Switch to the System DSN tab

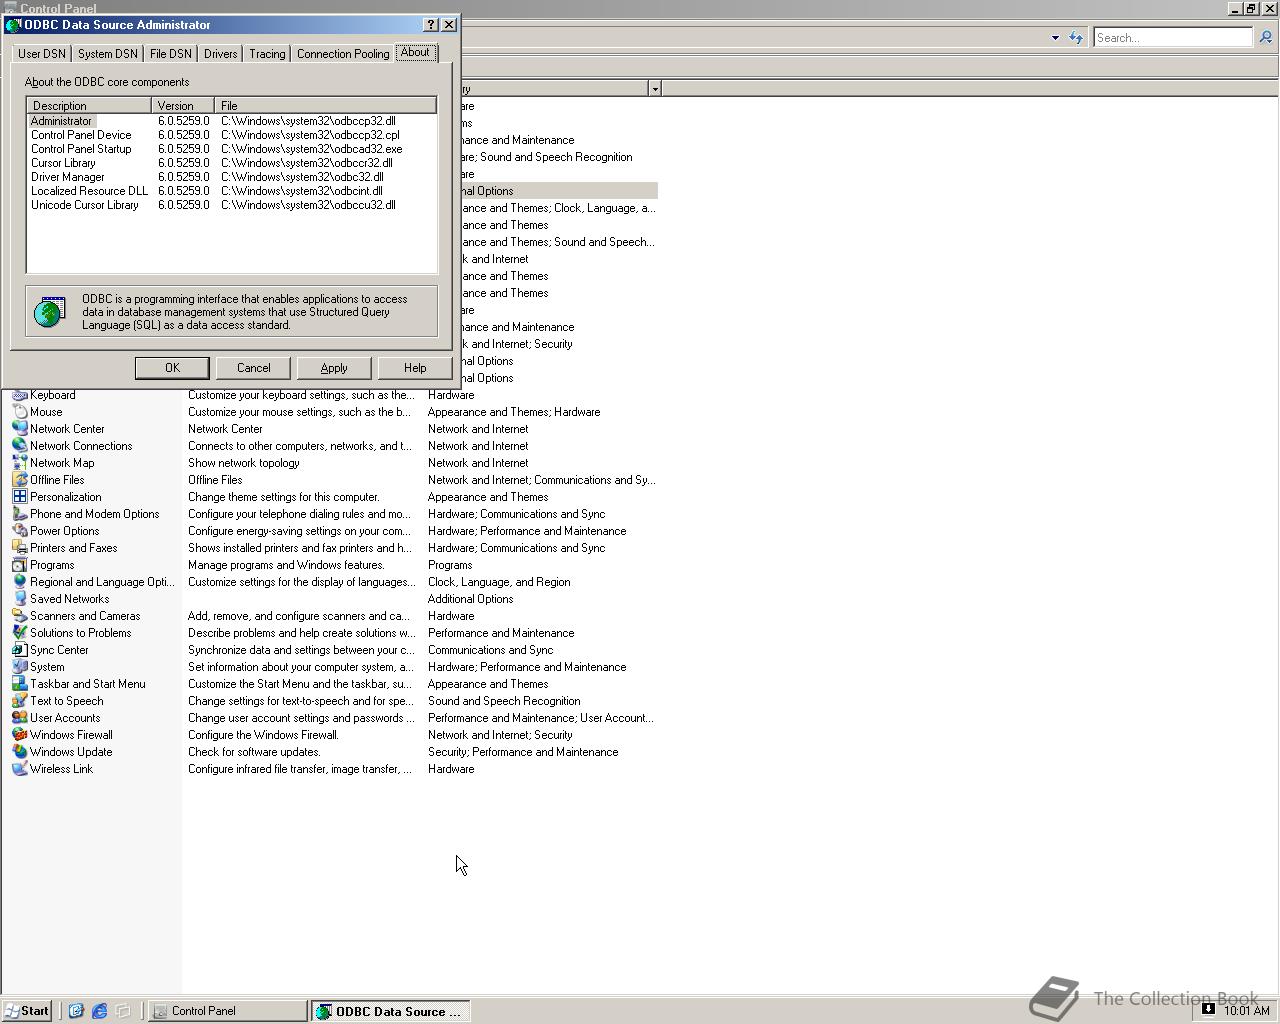tap(108, 54)
